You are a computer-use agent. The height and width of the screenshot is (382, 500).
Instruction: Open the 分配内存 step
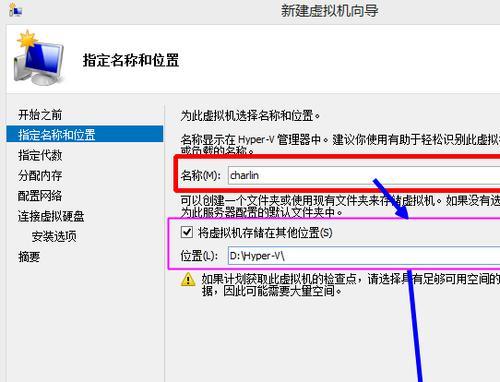coord(40,176)
